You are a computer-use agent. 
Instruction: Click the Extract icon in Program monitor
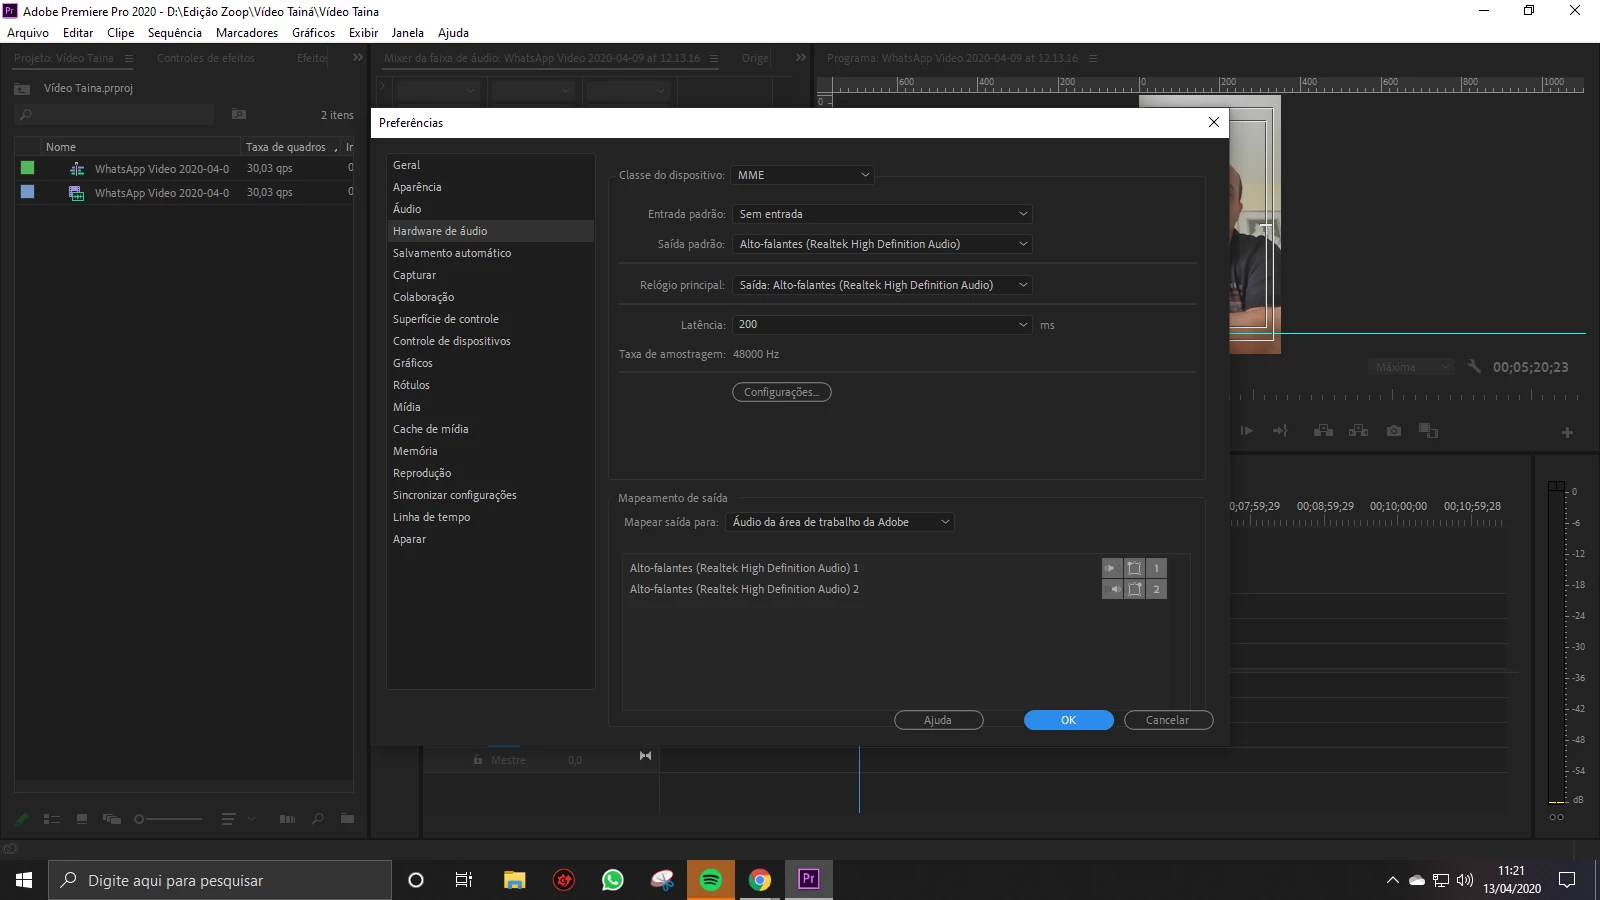pyautogui.click(x=1358, y=431)
